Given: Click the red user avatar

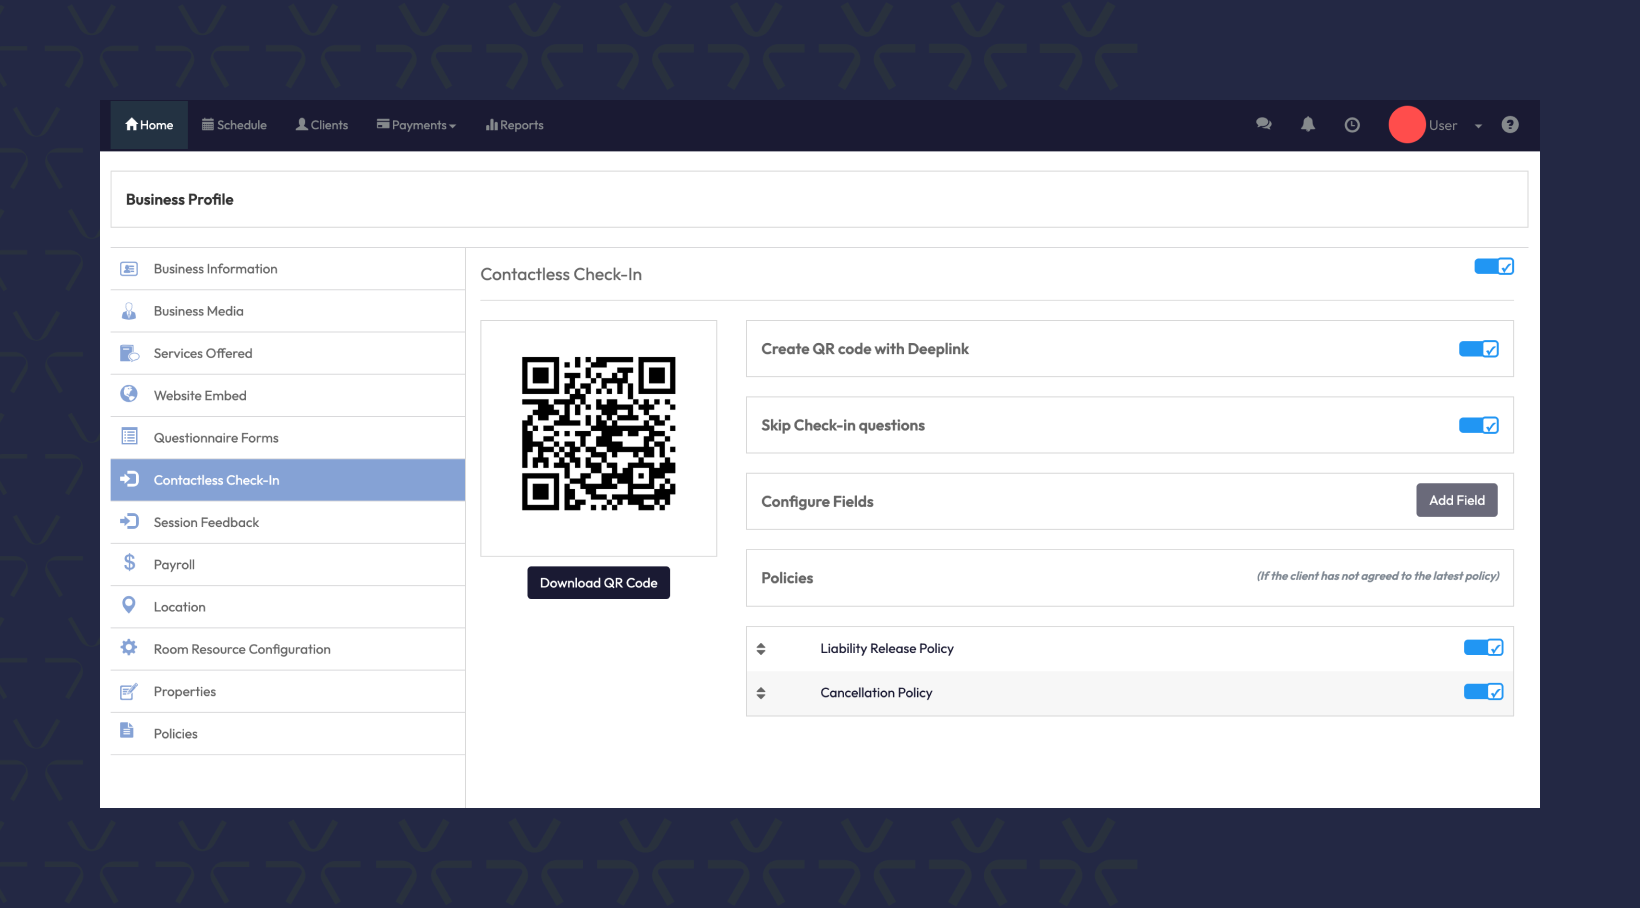Looking at the screenshot, I should click(x=1406, y=125).
